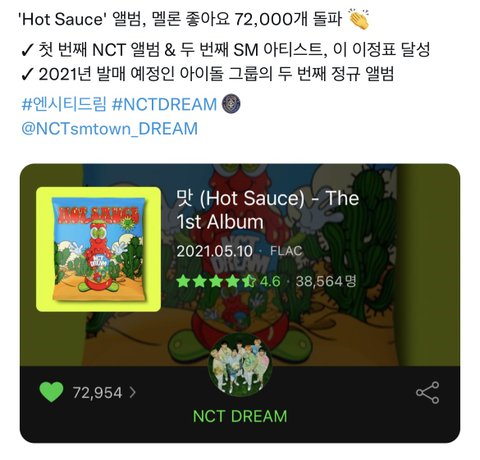Click the NCT DREAM green artist name
The image size is (480, 460).
pos(240,416)
